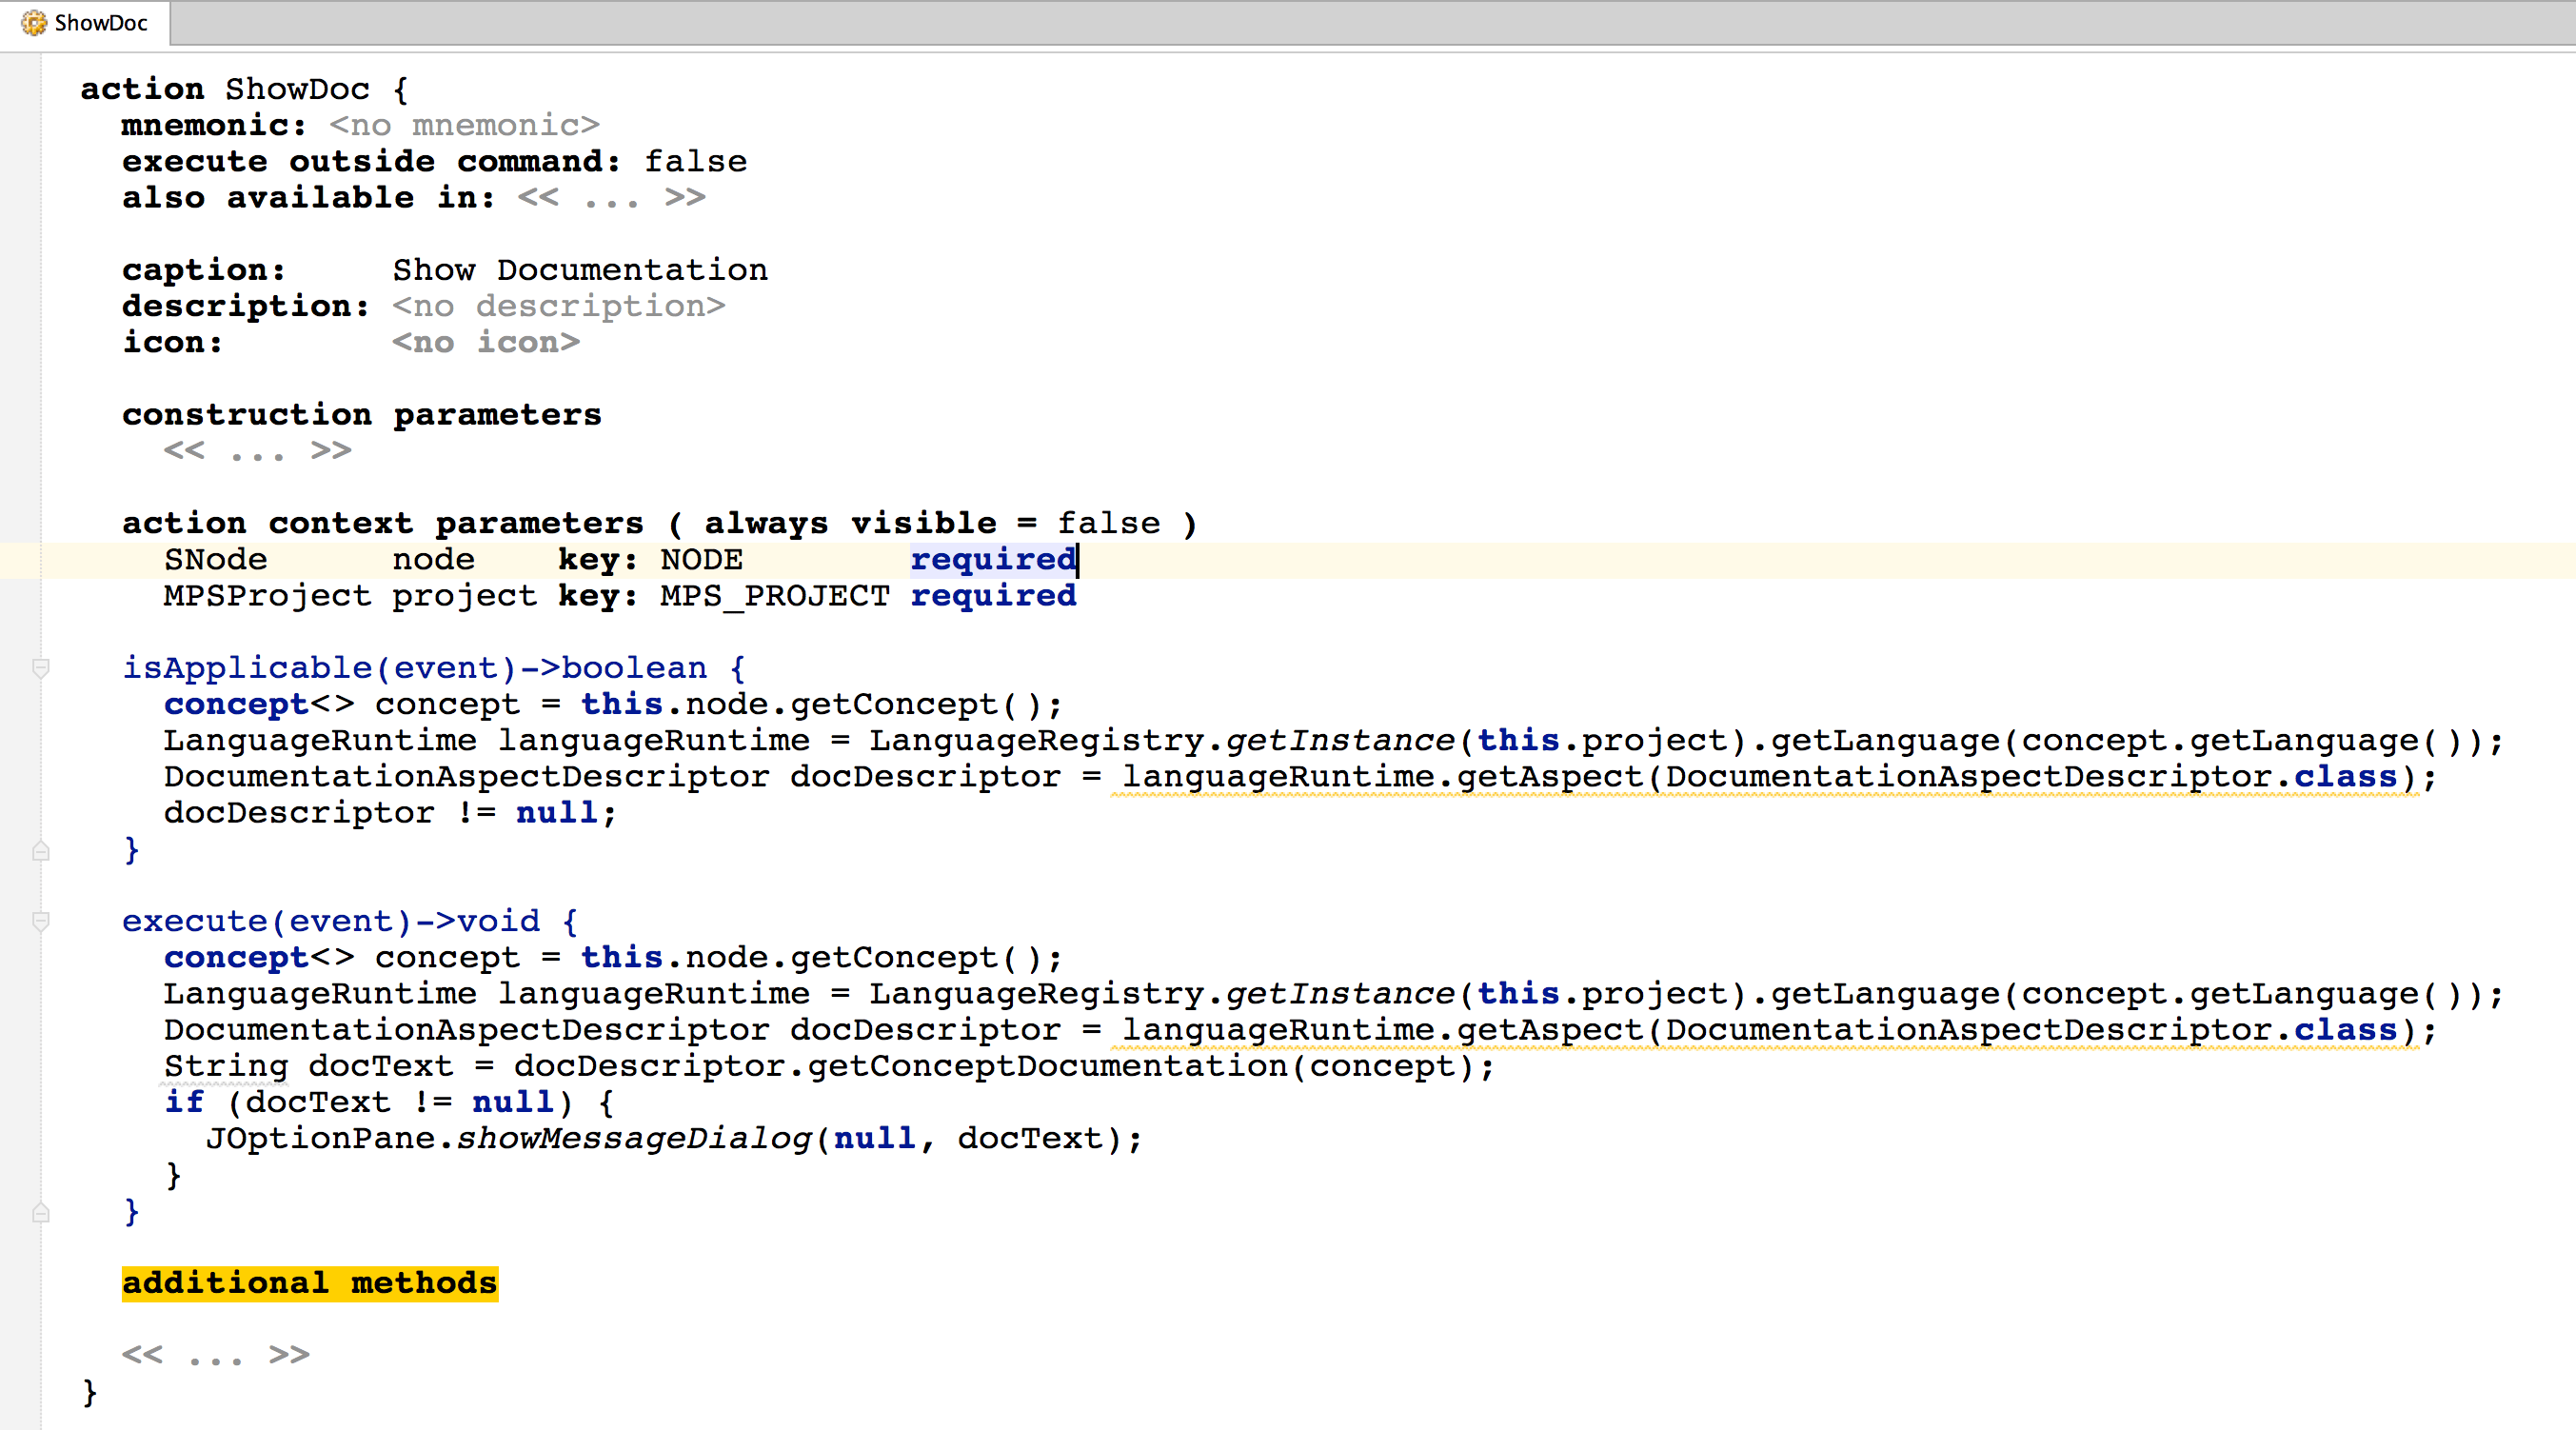Screen dimensions: 2576x1430
Task: Click the highlighted 'additional methods' label
Action: (309, 1283)
